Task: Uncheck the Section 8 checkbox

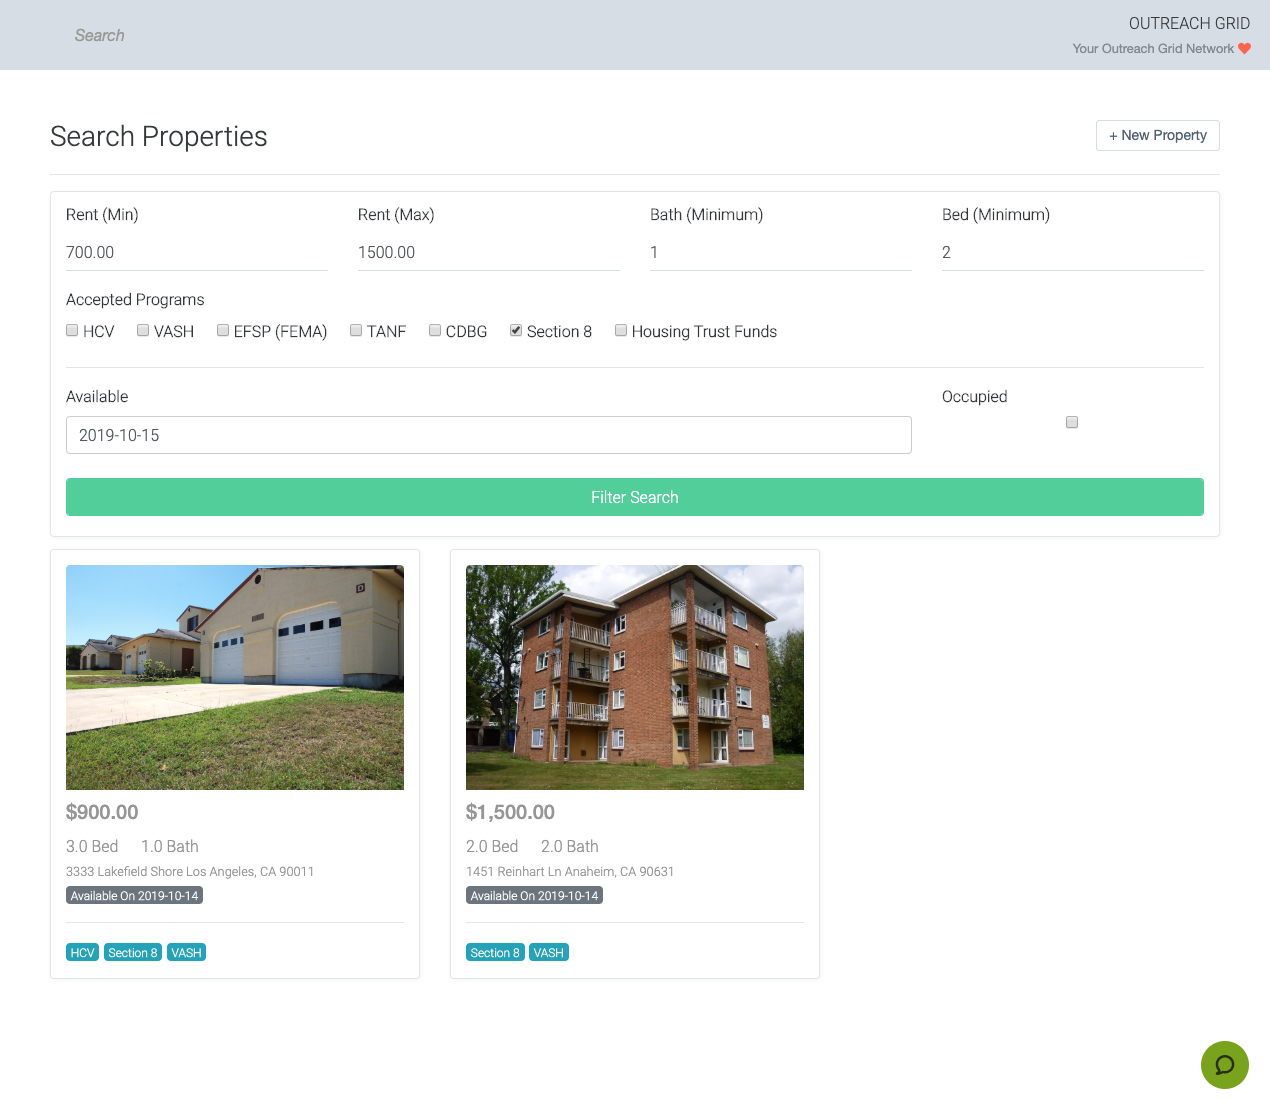Action: pos(516,330)
